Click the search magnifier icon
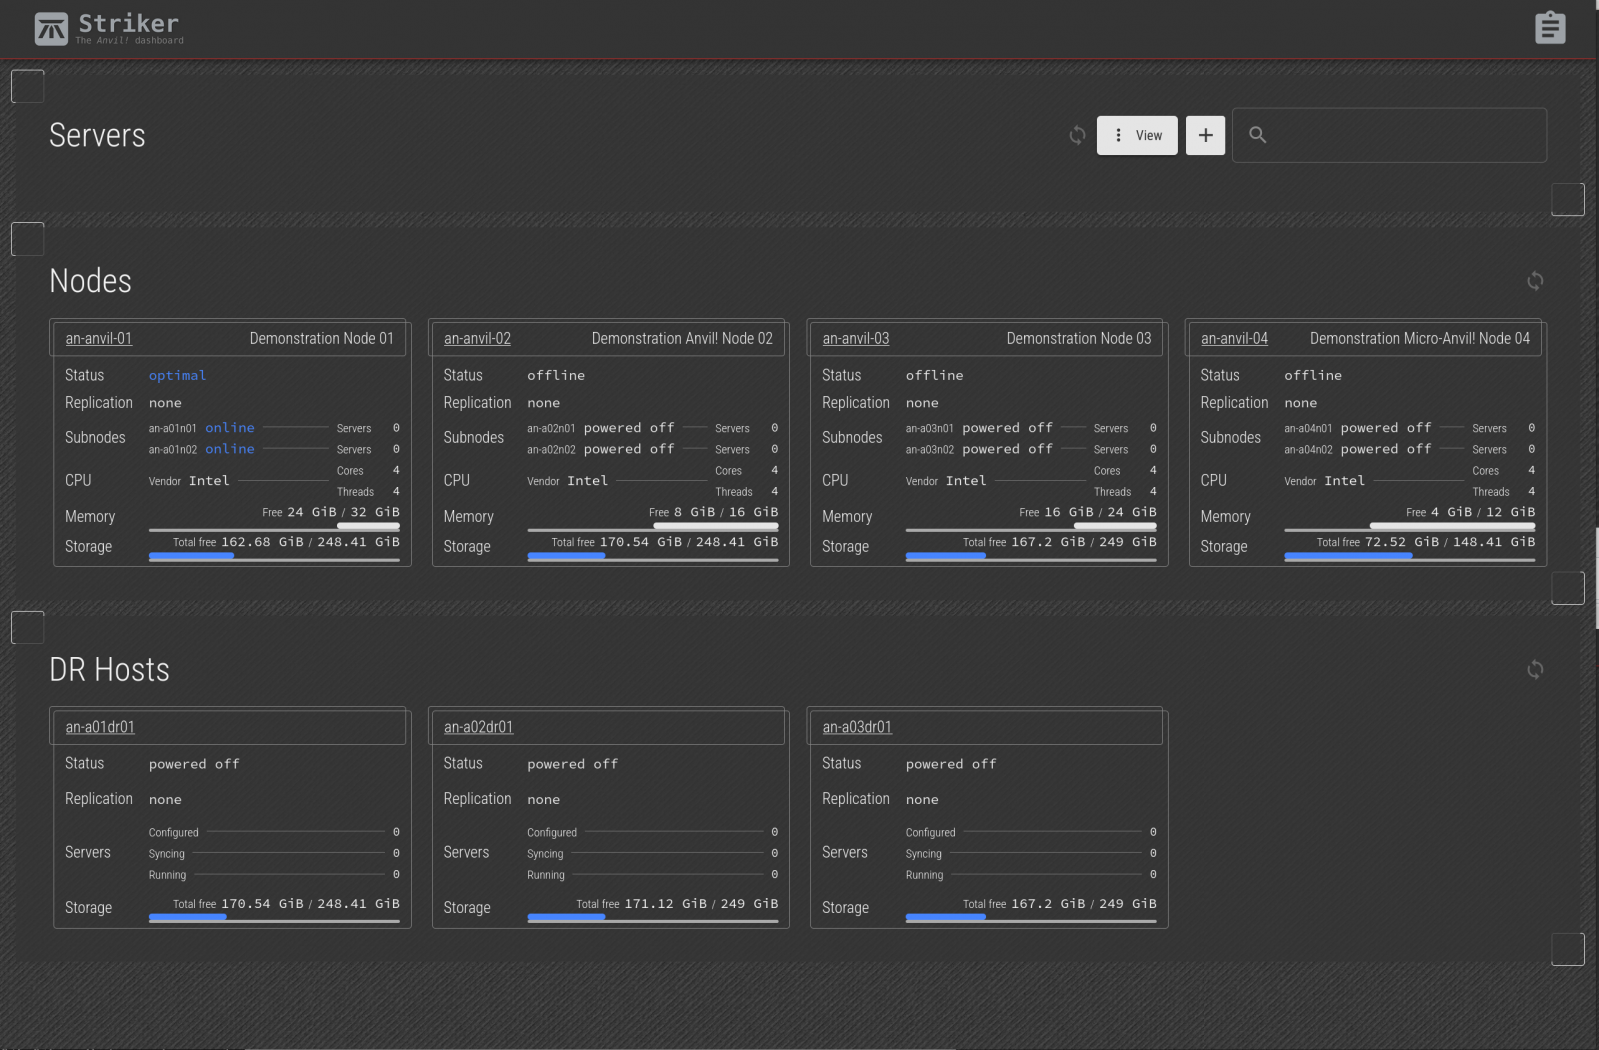 [x=1258, y=135]
